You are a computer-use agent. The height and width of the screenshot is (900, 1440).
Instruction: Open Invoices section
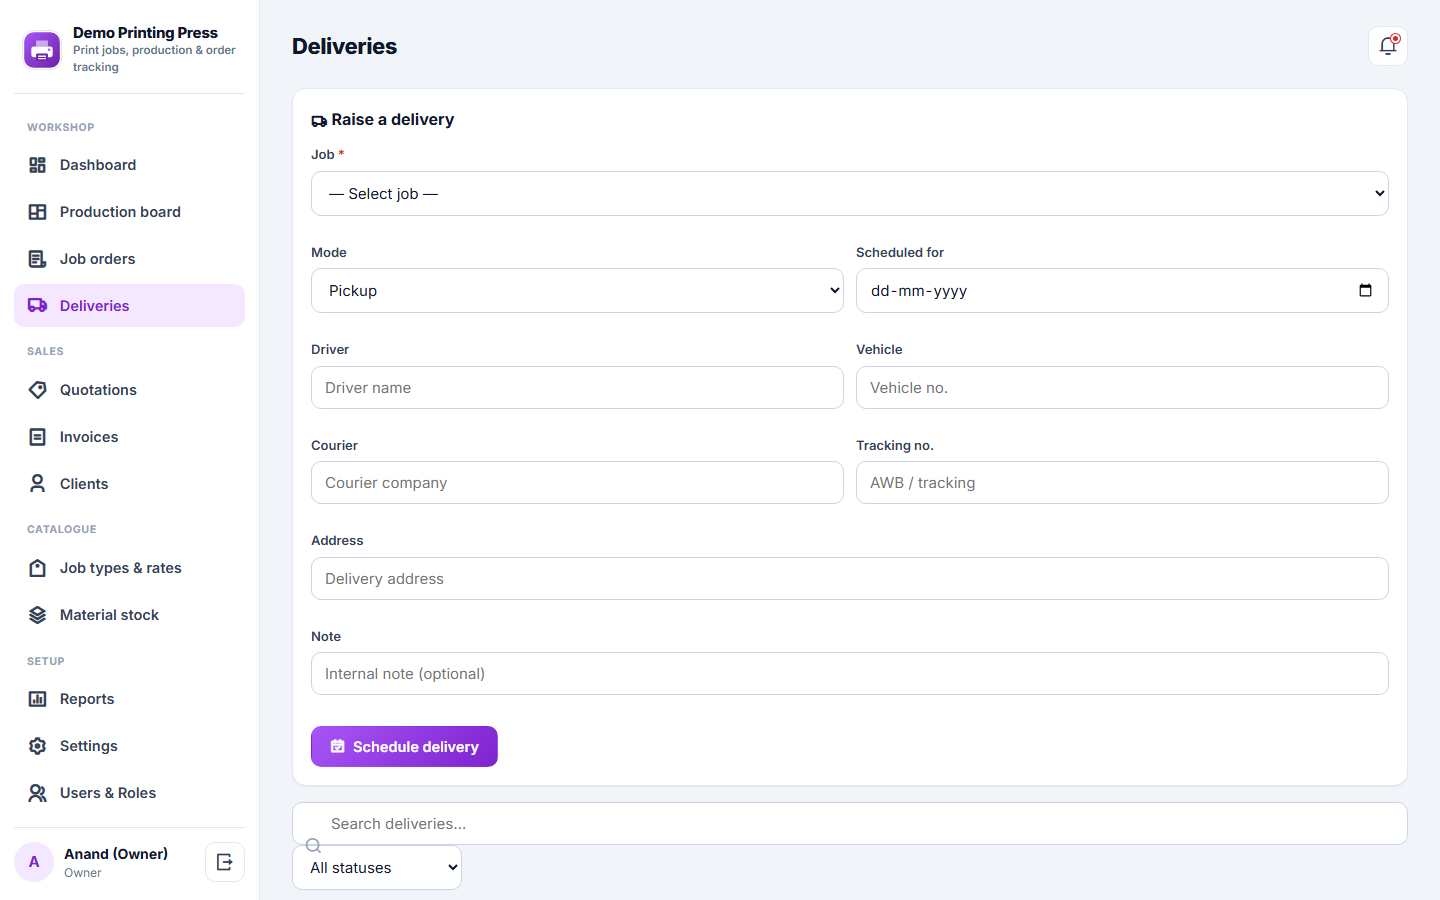pos(129,437)
